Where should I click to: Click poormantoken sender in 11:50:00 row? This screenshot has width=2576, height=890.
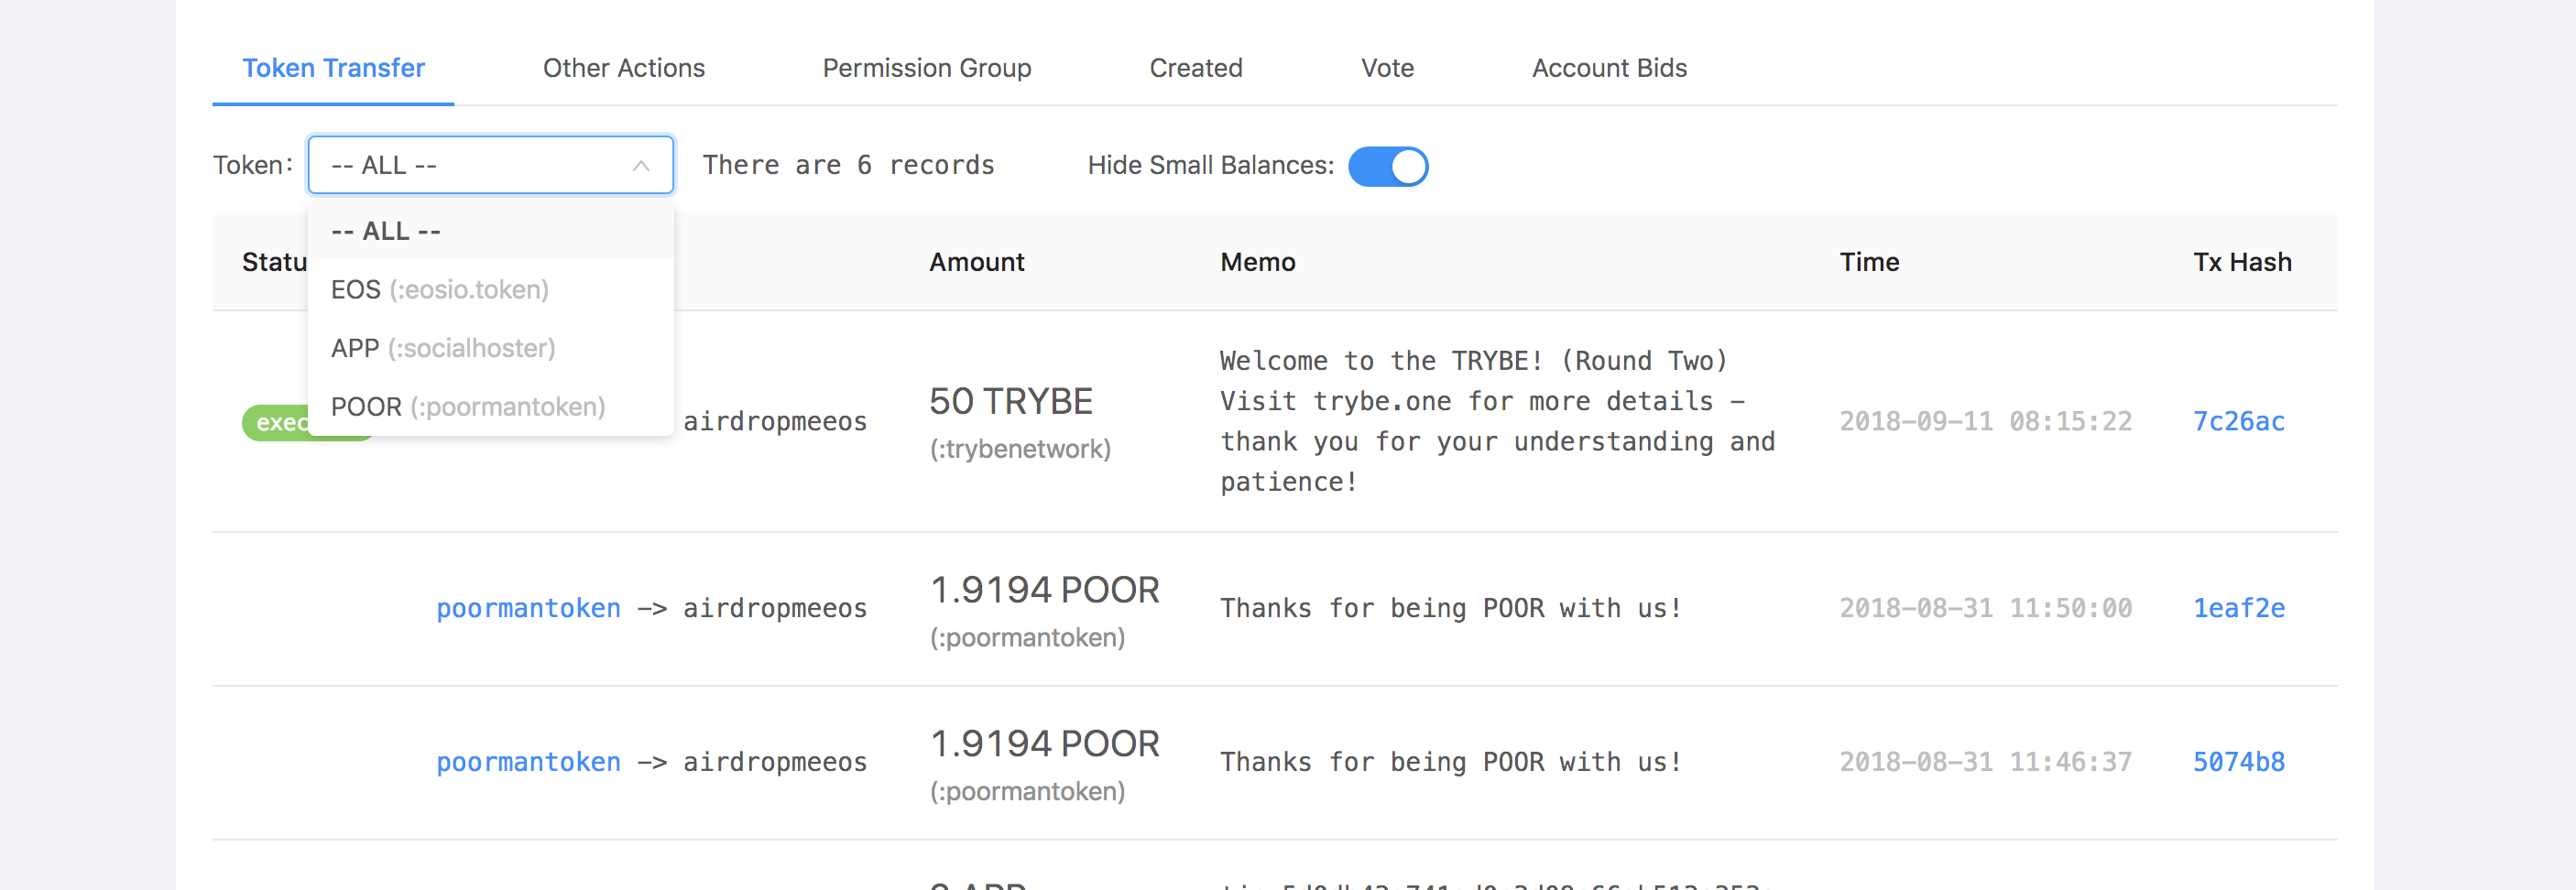pos(528,608)
